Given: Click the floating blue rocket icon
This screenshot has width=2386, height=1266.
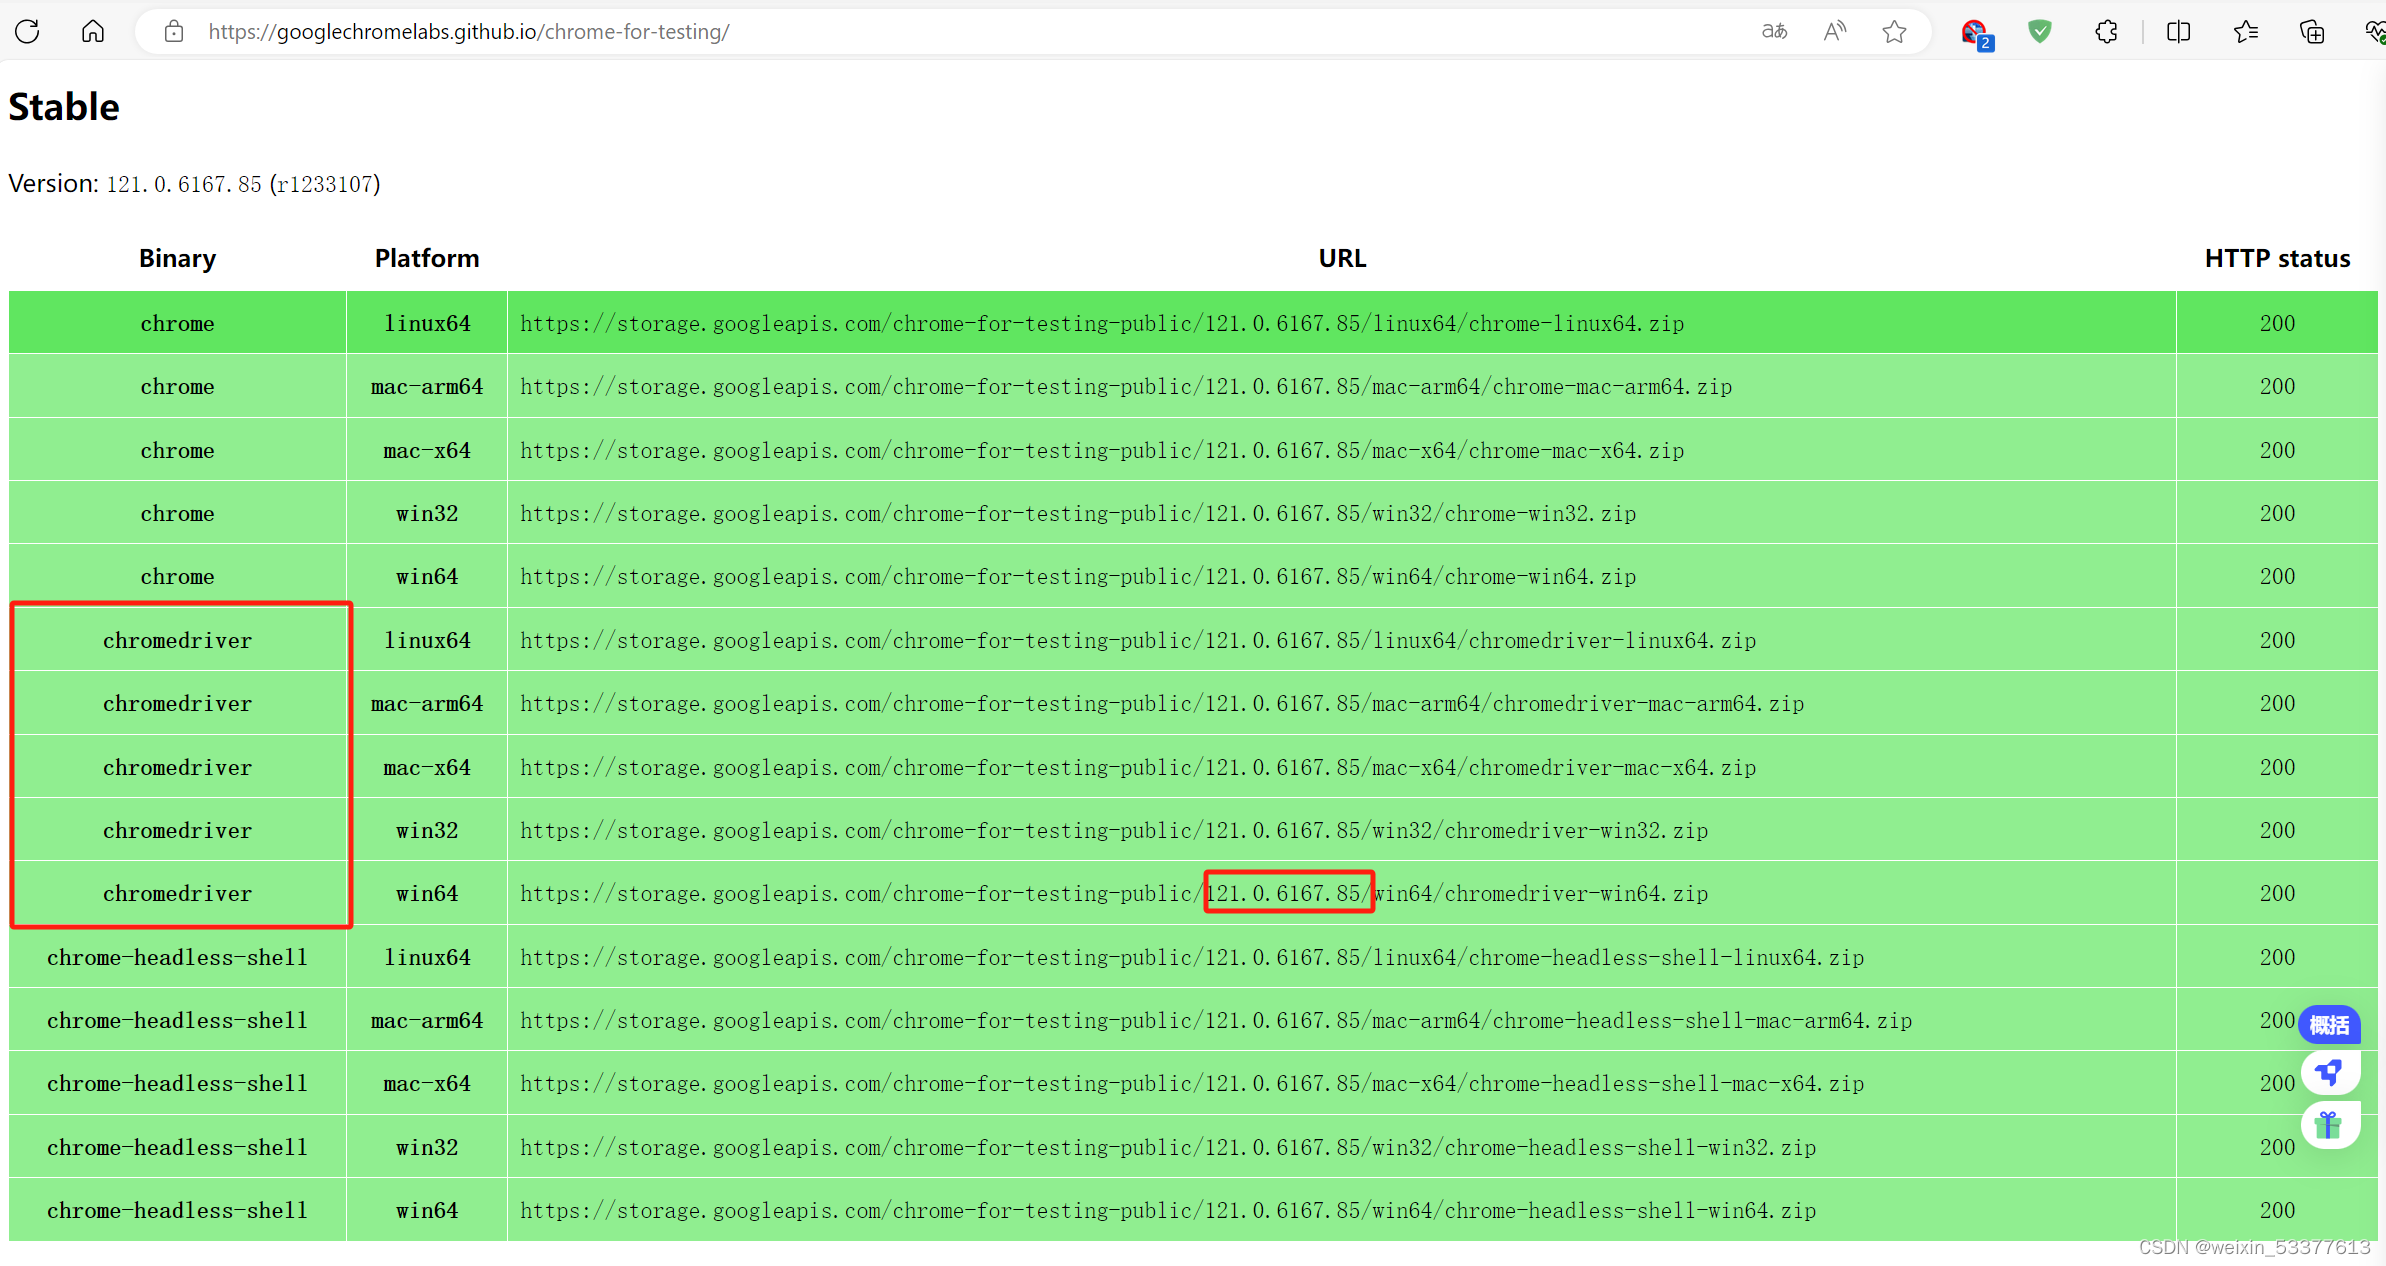Looking at the screenshot, I should [2329, 1073].
